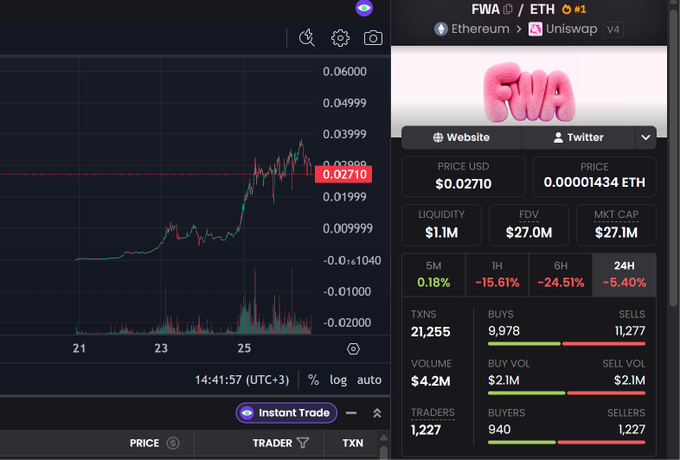Select the 24H timeframe tab
Image resolution: width=680 pixels, height=460 pixels.
point(624,275)
